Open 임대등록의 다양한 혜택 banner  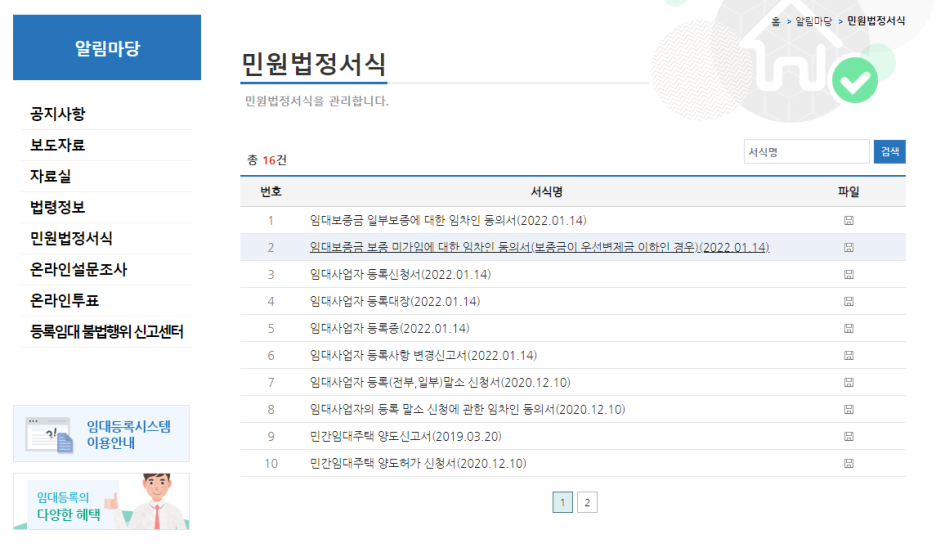(x=101, y=501)
